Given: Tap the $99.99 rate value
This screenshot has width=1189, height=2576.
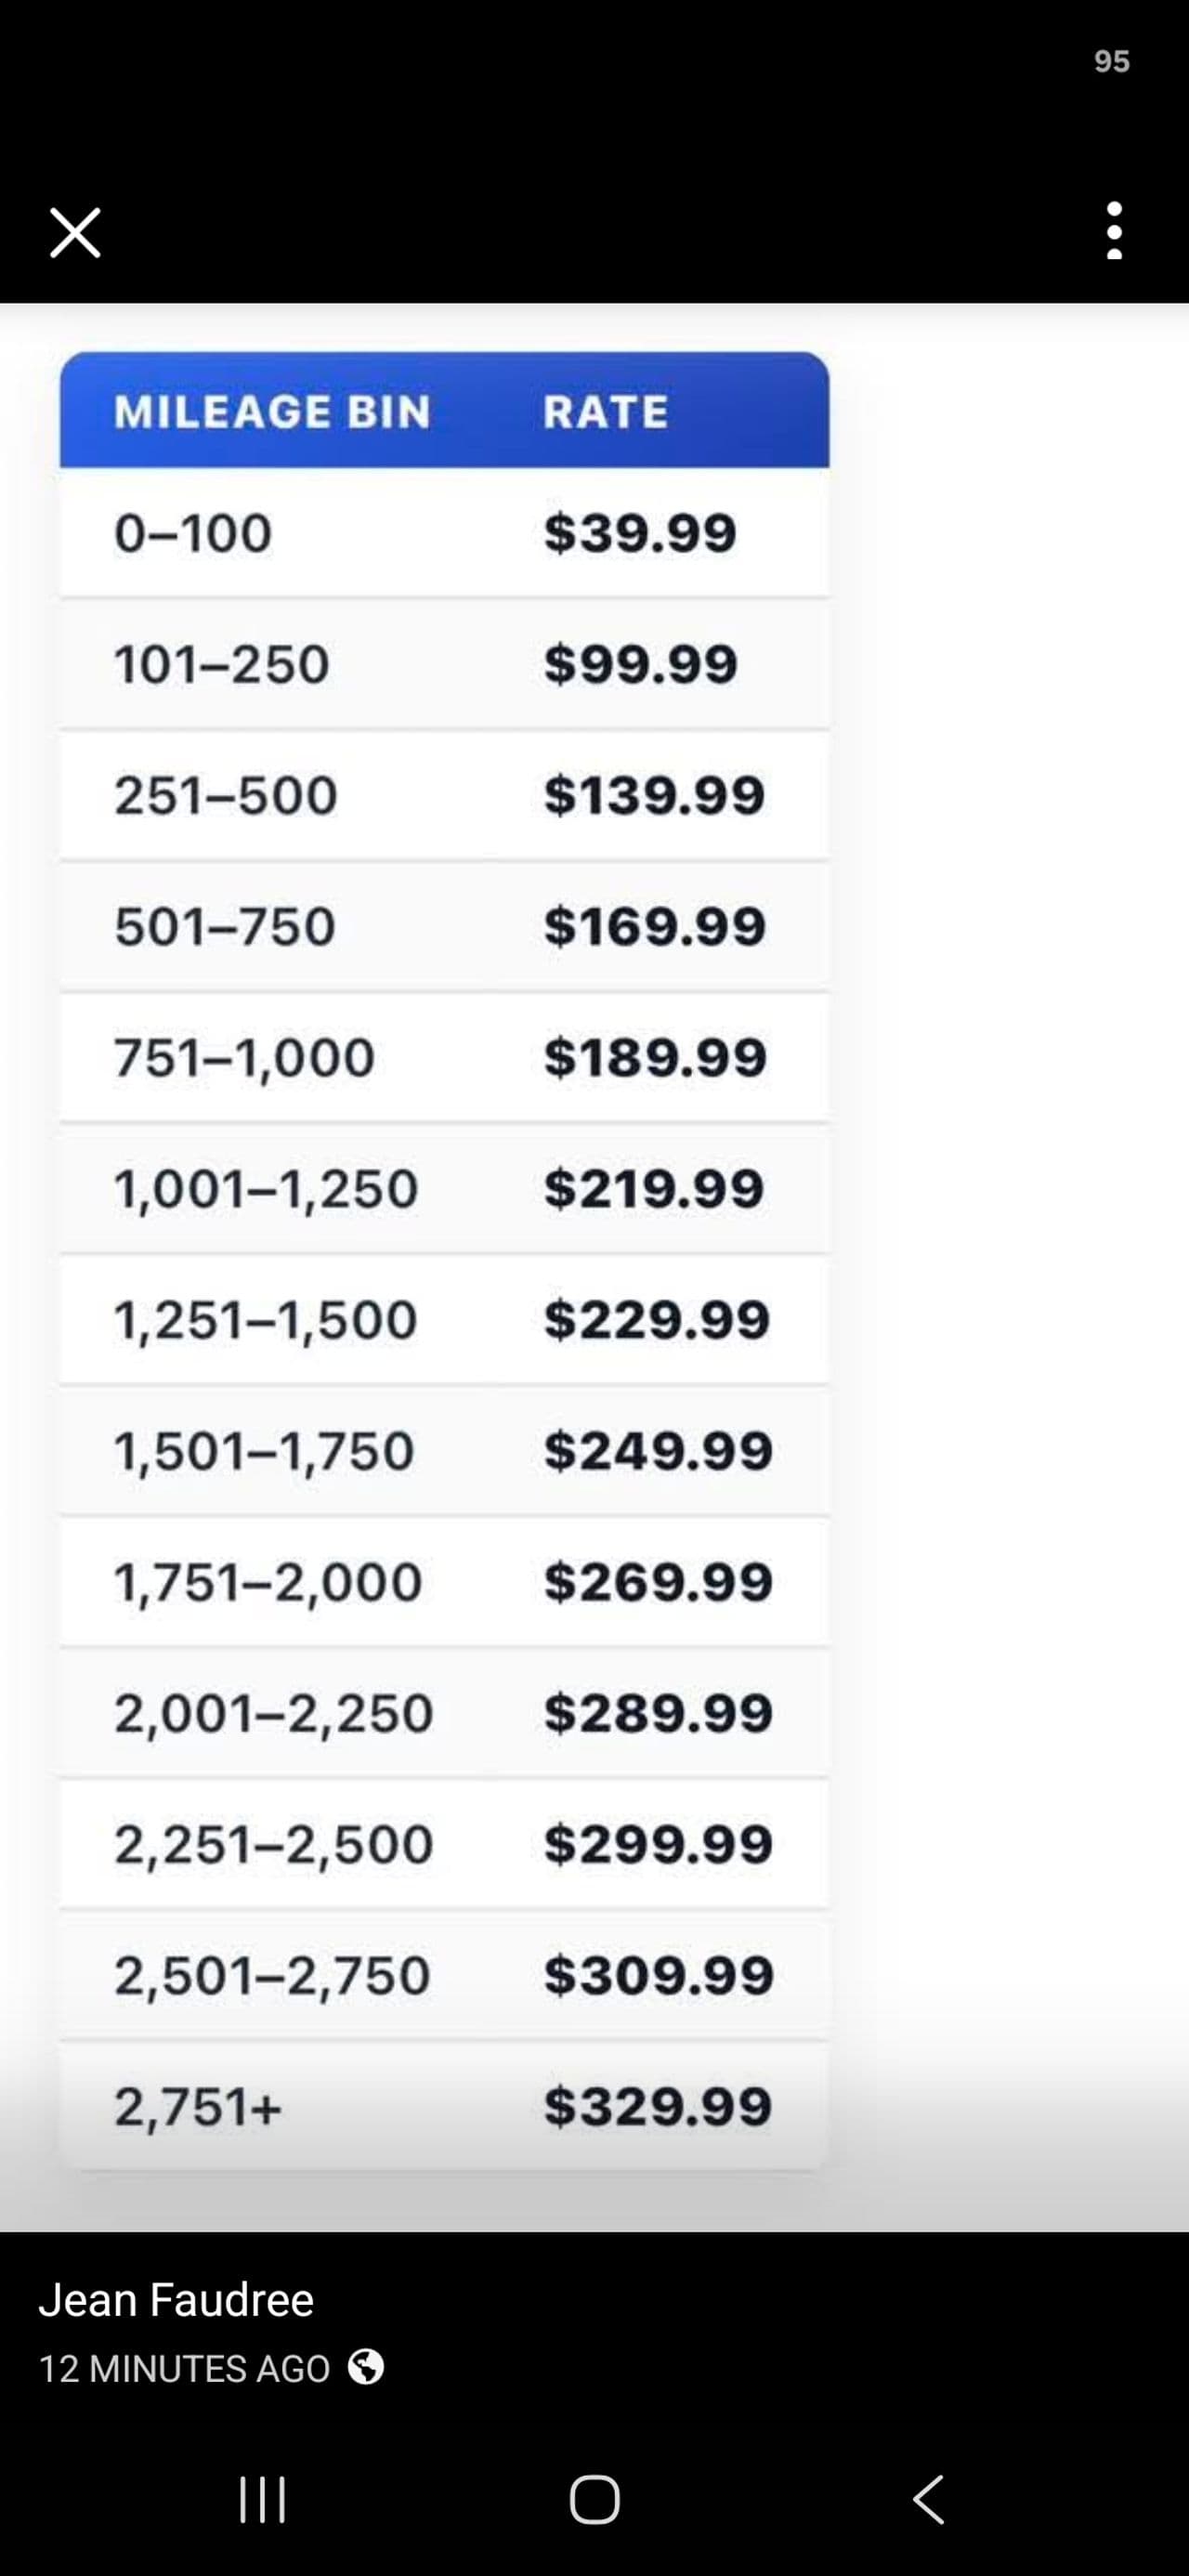Looking at the screenshot, I should 640,664.
